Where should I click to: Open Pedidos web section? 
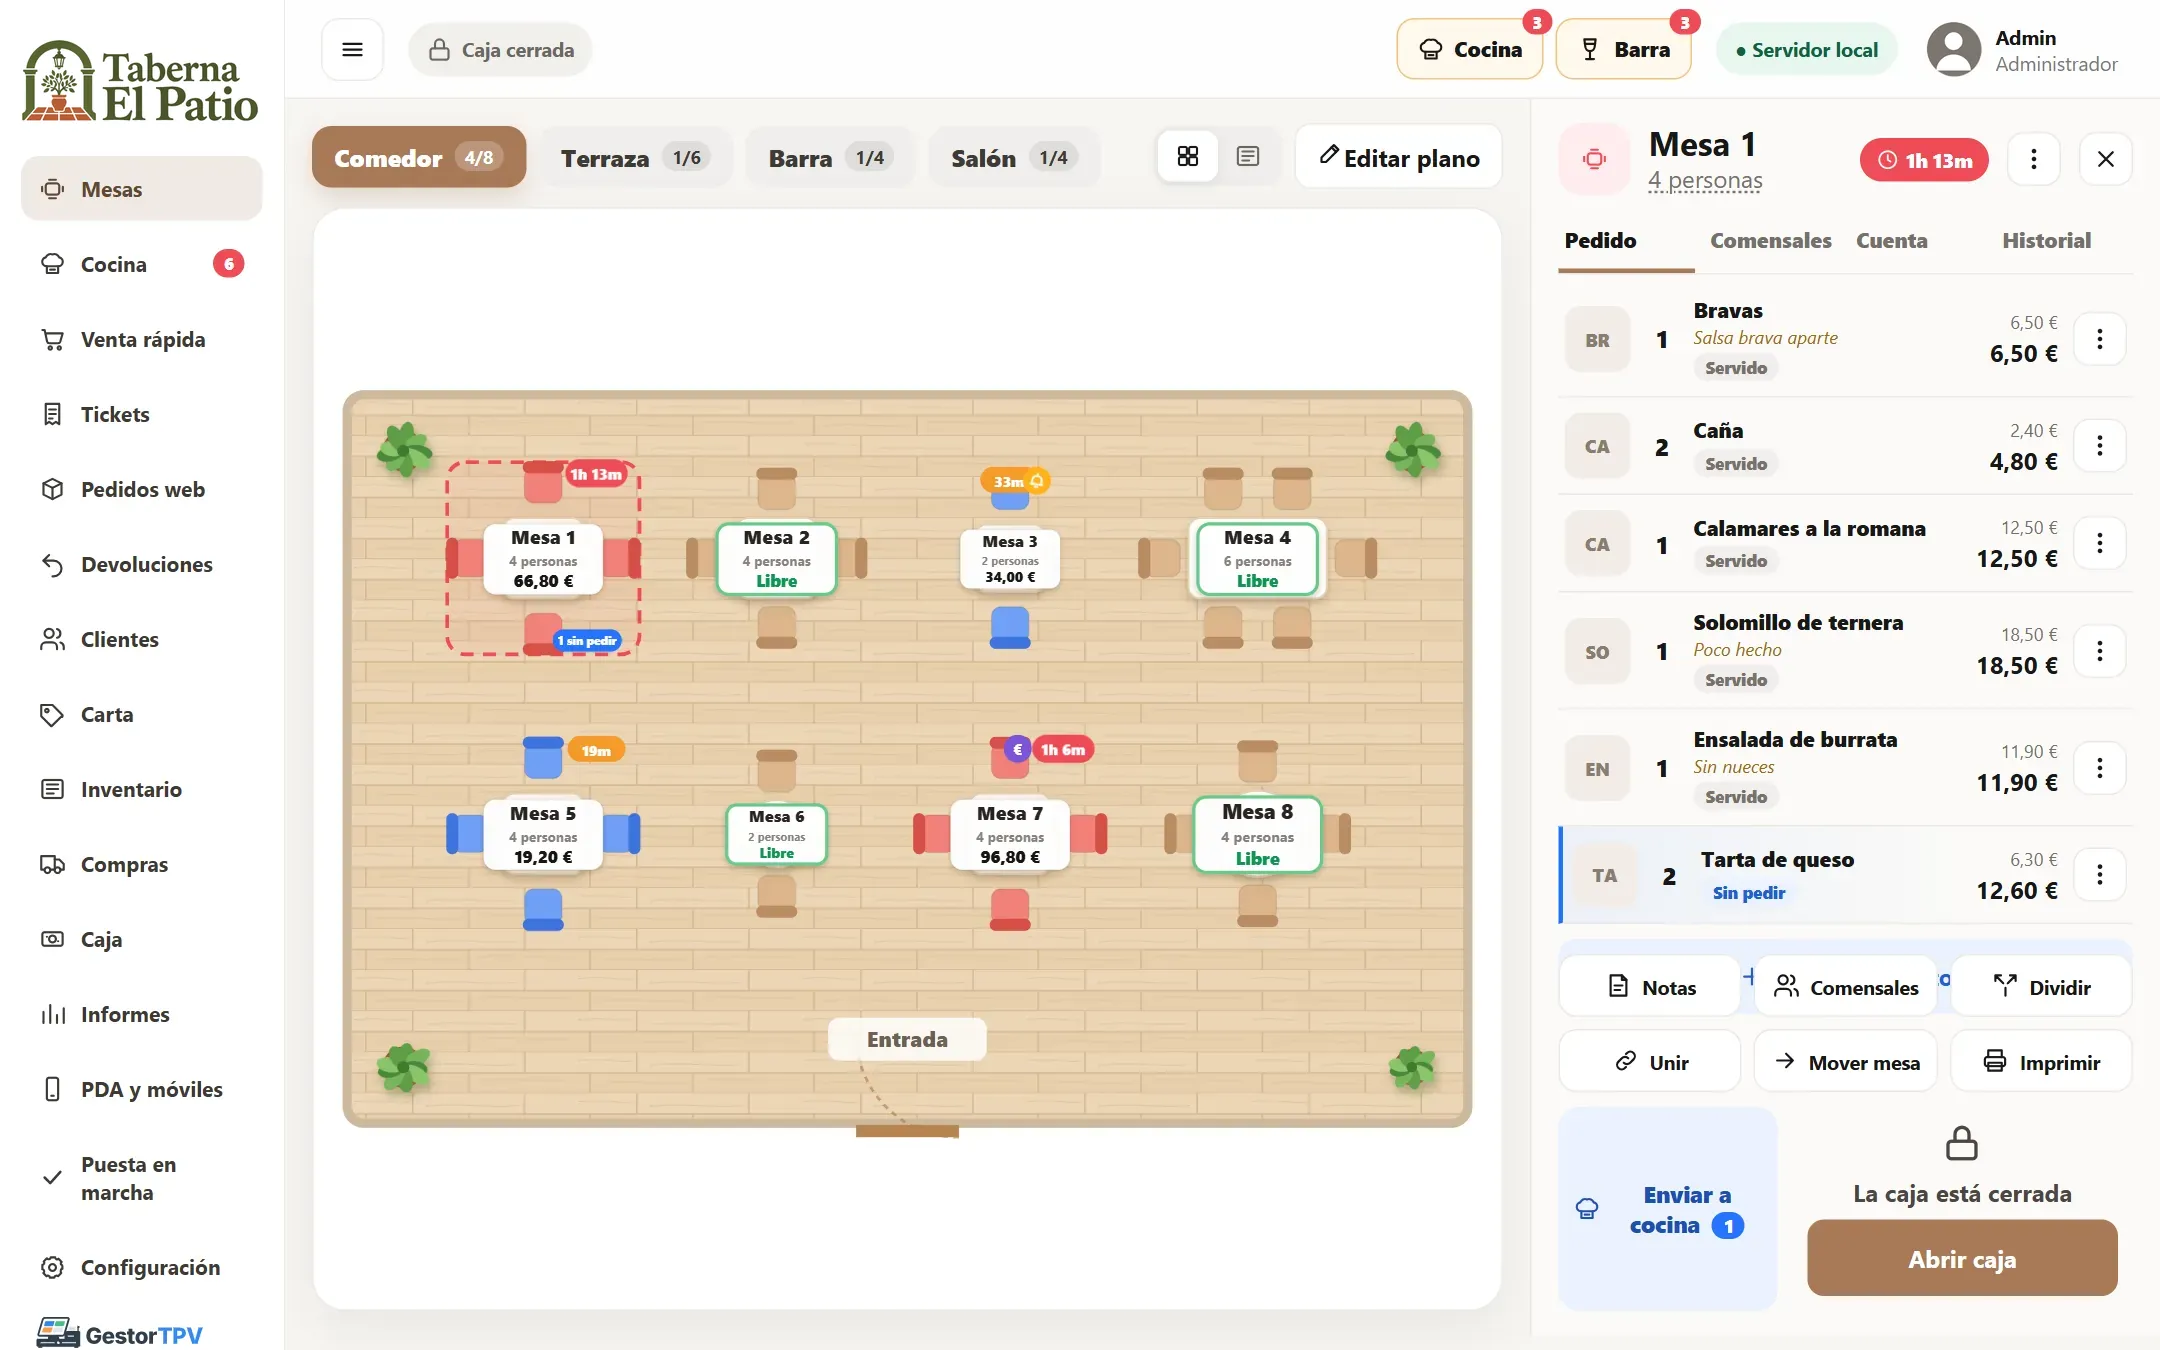(x=142, y=489)
